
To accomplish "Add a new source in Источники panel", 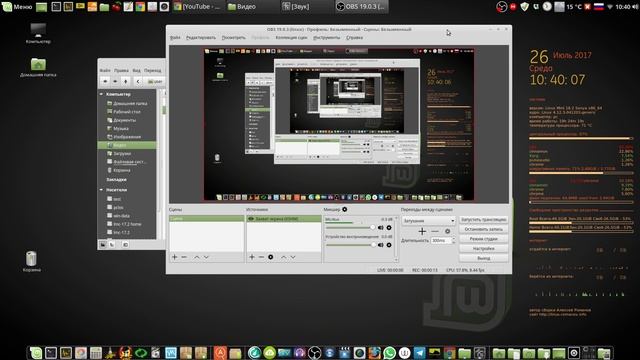I will click(252, 257).
